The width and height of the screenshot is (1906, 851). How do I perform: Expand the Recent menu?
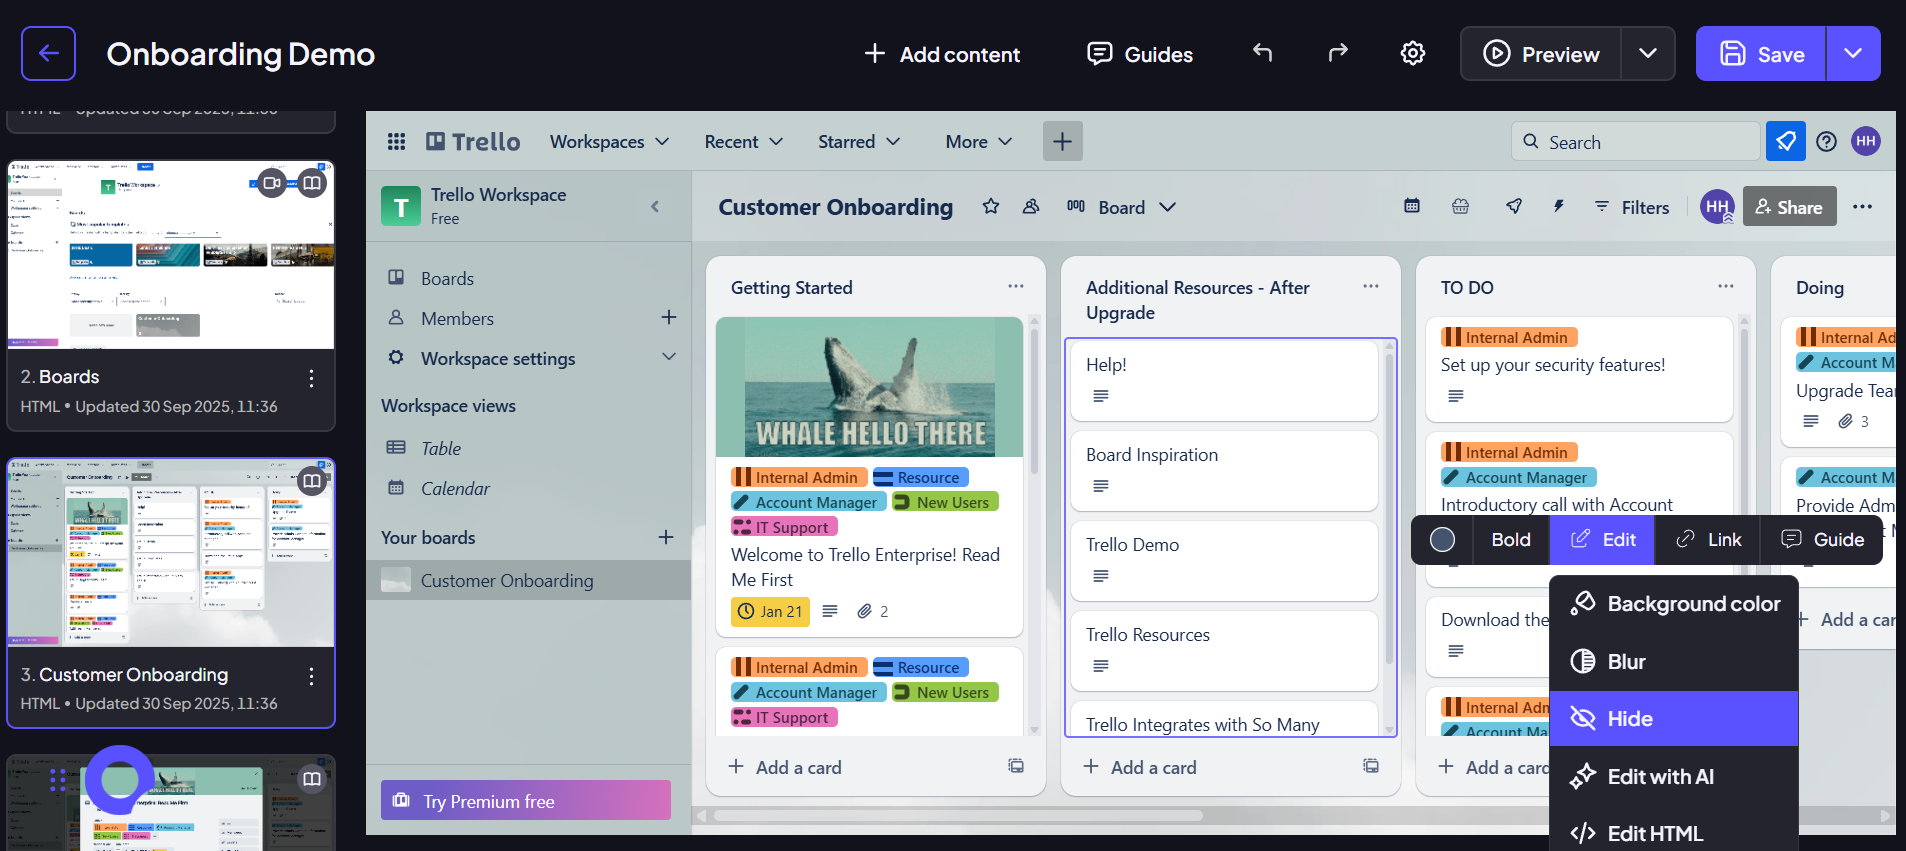[743, 142]
